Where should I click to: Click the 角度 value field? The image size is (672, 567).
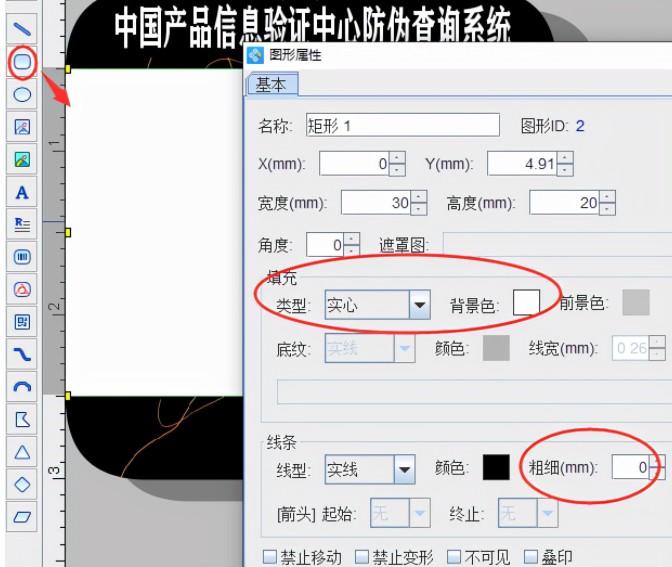click(x=325, y=245)
